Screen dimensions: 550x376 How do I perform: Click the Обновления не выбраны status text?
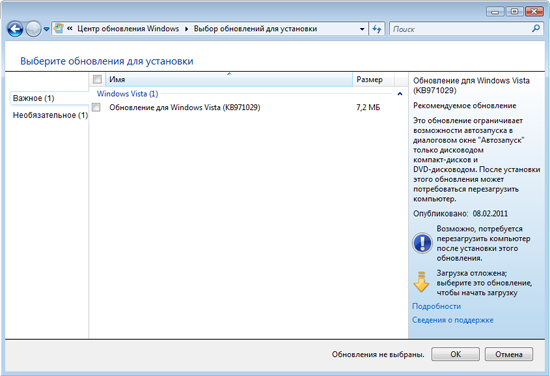pyautogui.click(x=378, y=355)
